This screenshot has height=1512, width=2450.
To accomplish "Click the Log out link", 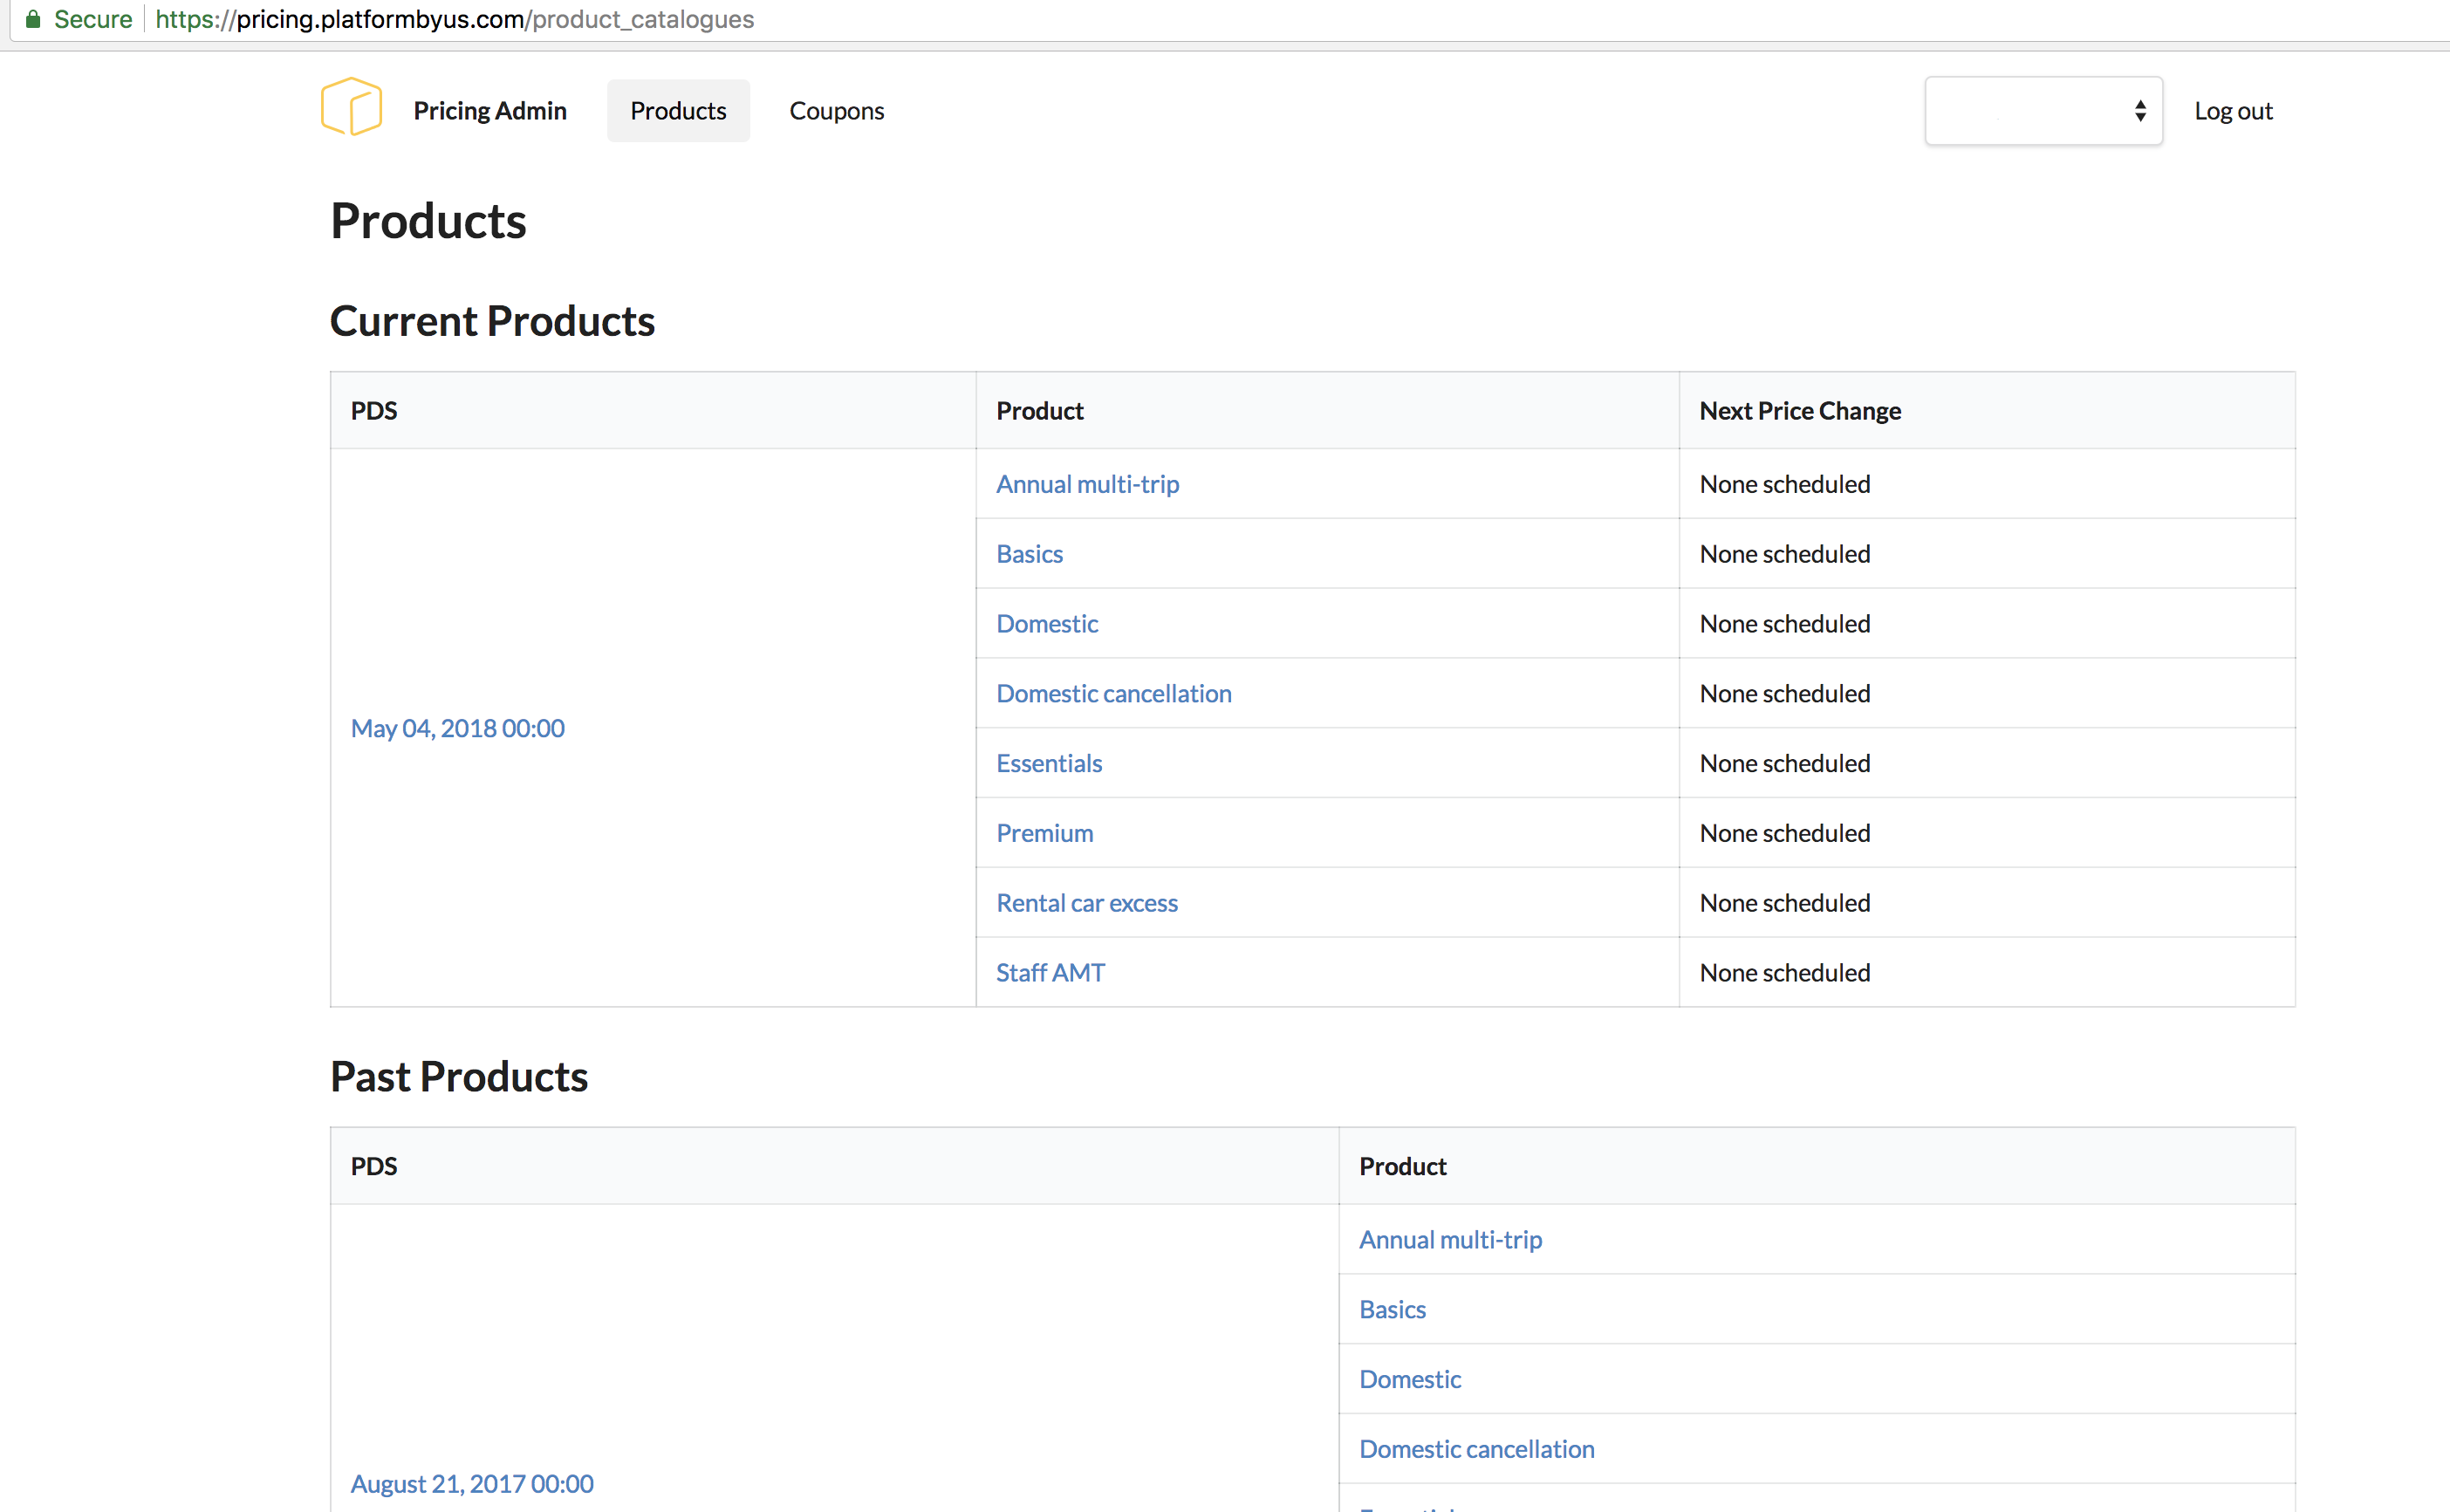I will [x=2232, y=111].
